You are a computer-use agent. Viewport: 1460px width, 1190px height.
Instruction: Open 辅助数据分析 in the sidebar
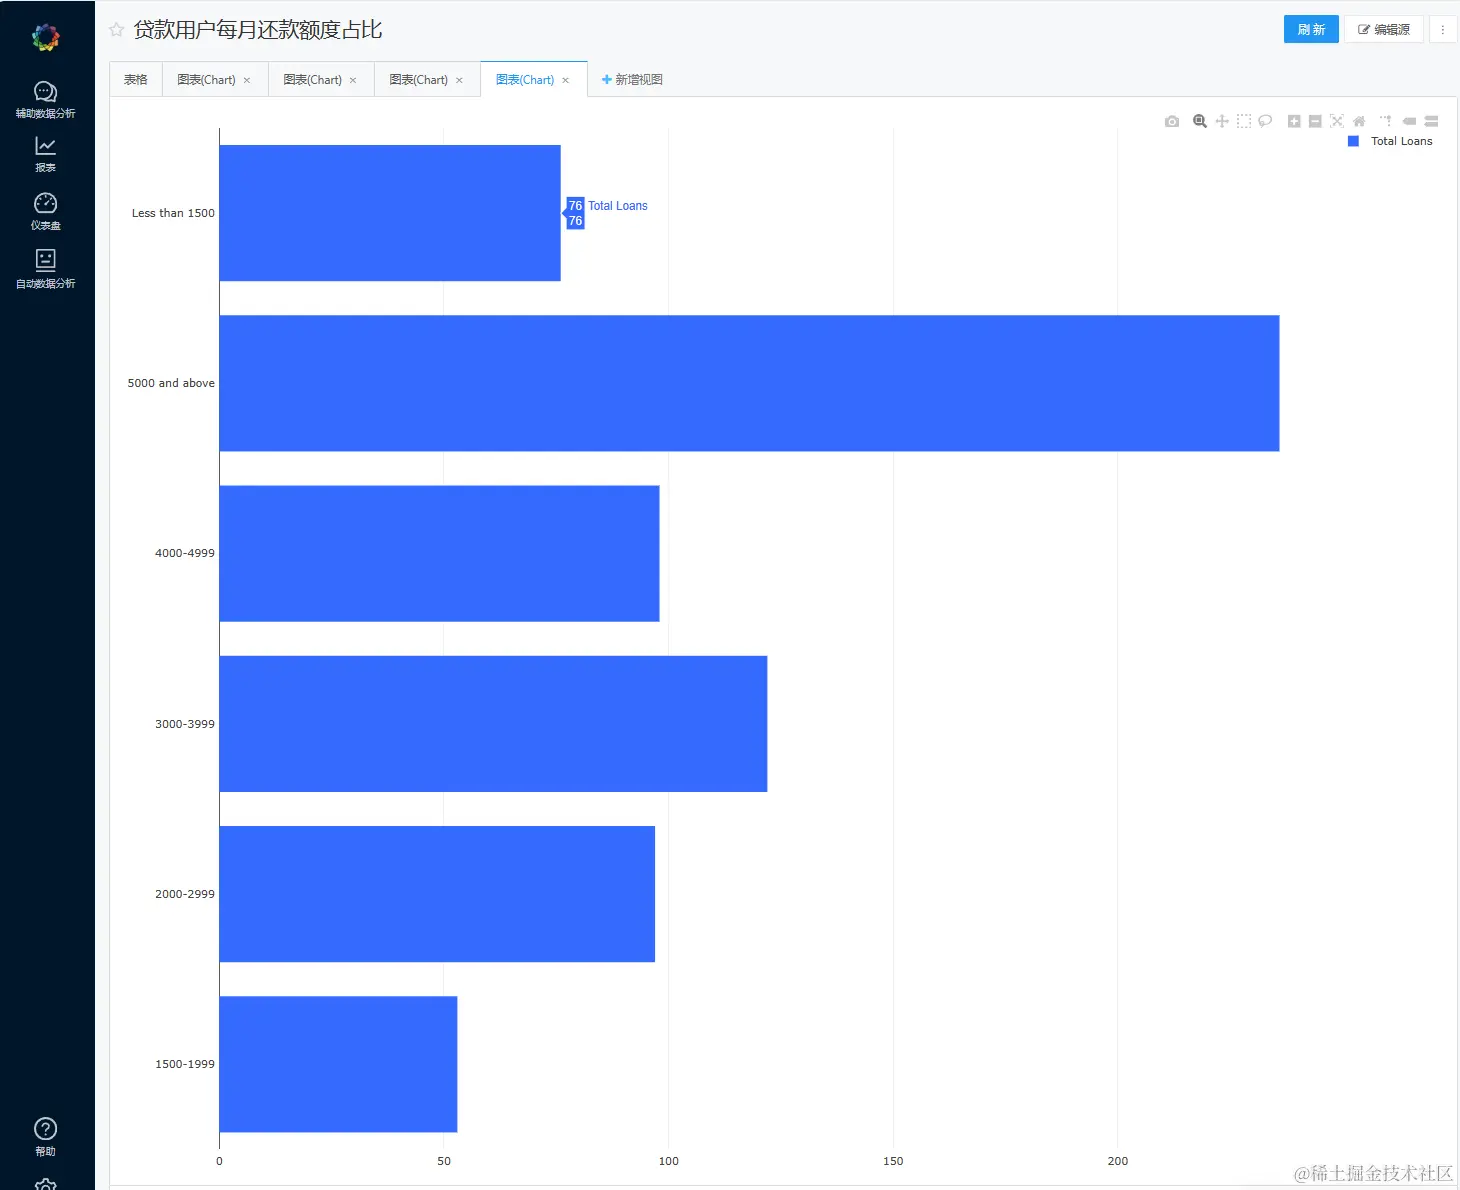click(x=46, y=100)
